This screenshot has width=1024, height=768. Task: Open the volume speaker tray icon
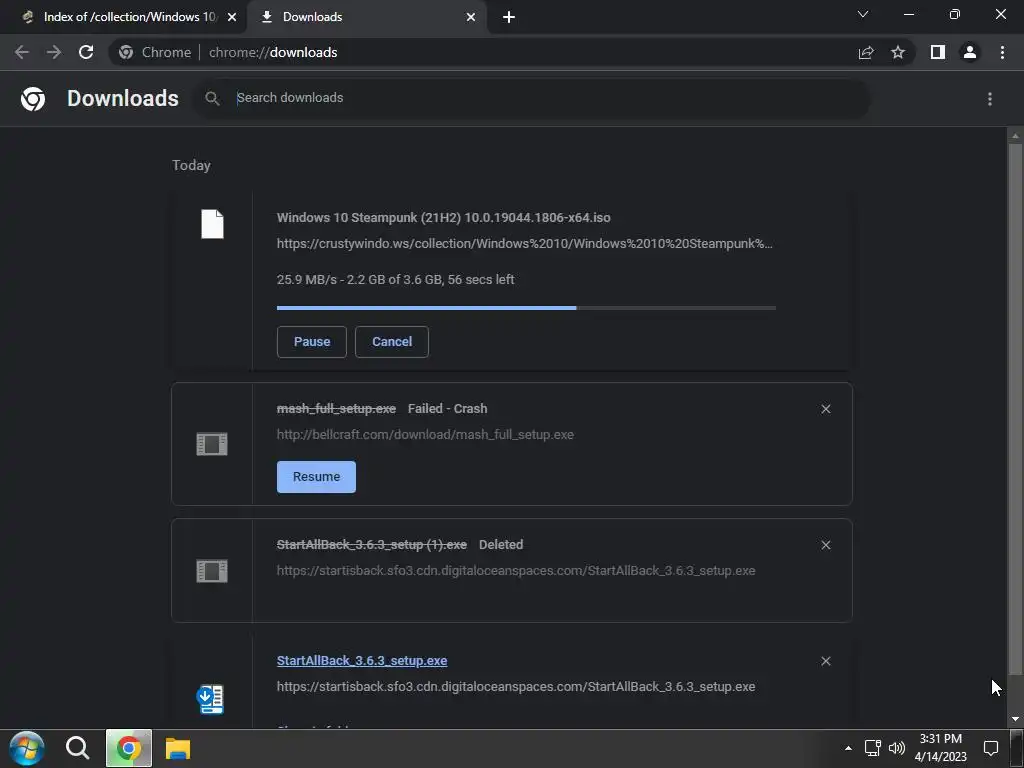[897, 748]
